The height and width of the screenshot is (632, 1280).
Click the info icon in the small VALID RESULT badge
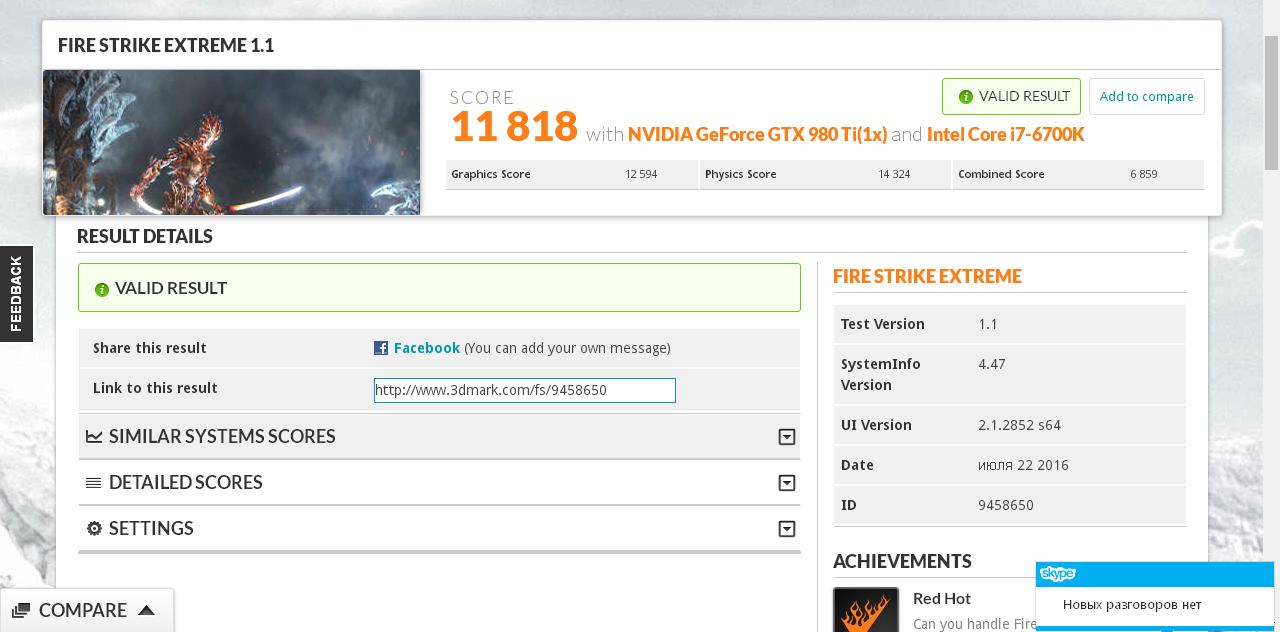click(965, 97)
